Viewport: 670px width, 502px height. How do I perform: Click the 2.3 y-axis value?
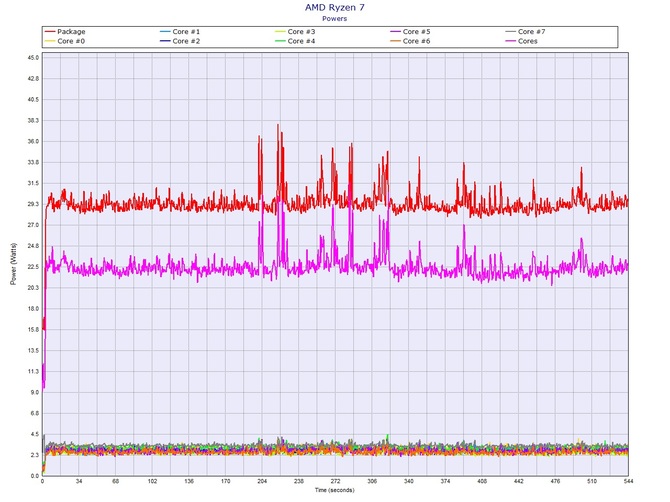[x=35, y=455]
